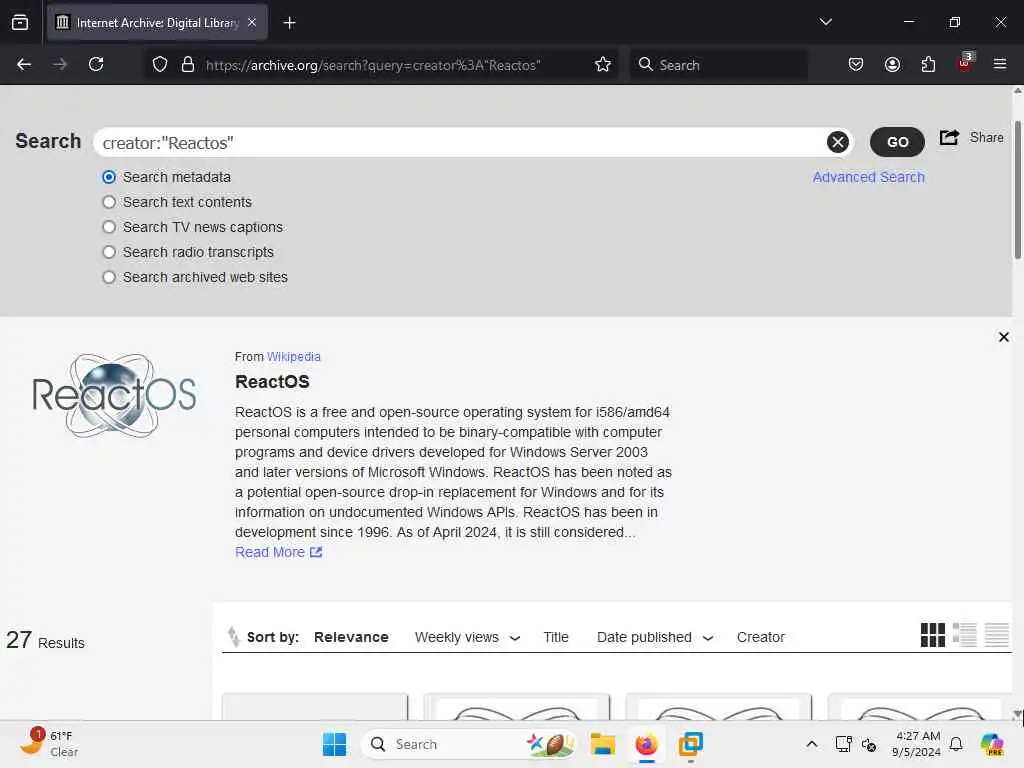Click the Windows taskbar Search box
Image resolution: width=1024 pixels, height=768 pixels.
pos(469,744)
